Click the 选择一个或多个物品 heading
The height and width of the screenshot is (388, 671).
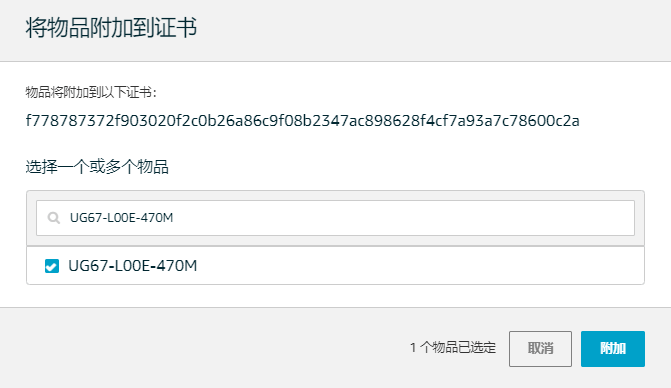click(x=97, y=166)
